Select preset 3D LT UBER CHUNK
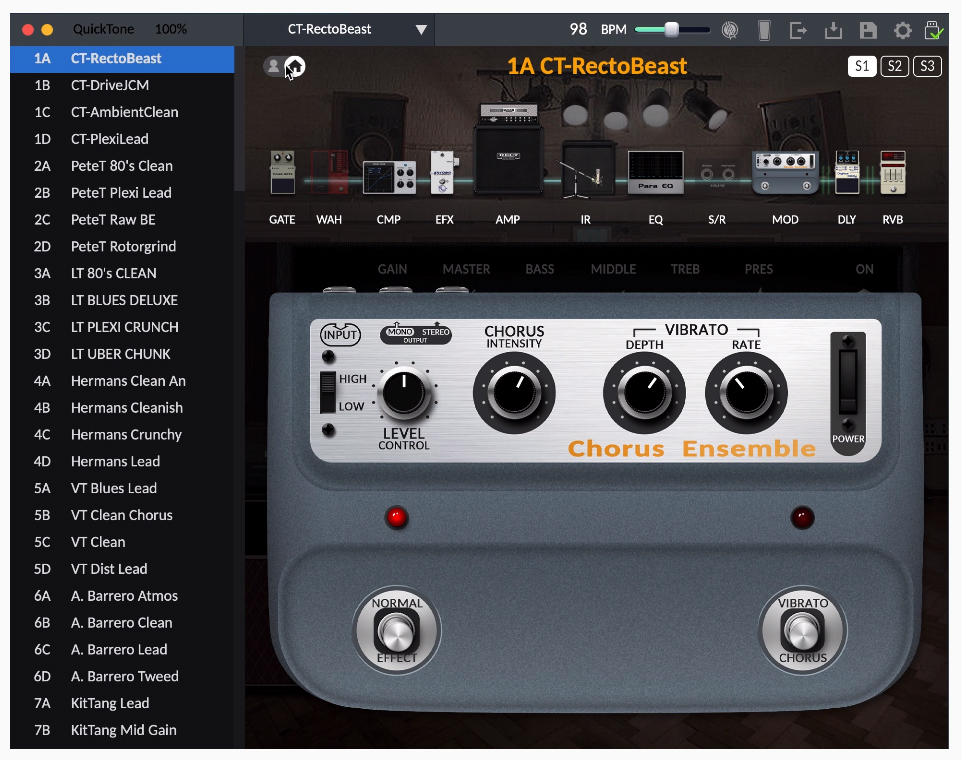Screen dimensions: 962x760 (x=122, y=354)
